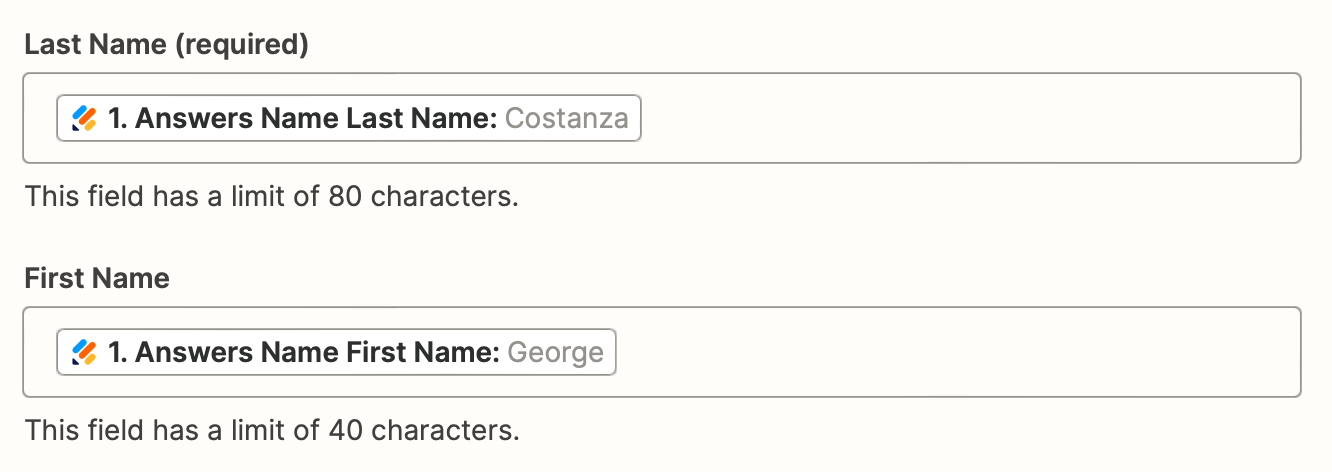Click the 'First Name' field label
1332x472 pixels.
97,278
